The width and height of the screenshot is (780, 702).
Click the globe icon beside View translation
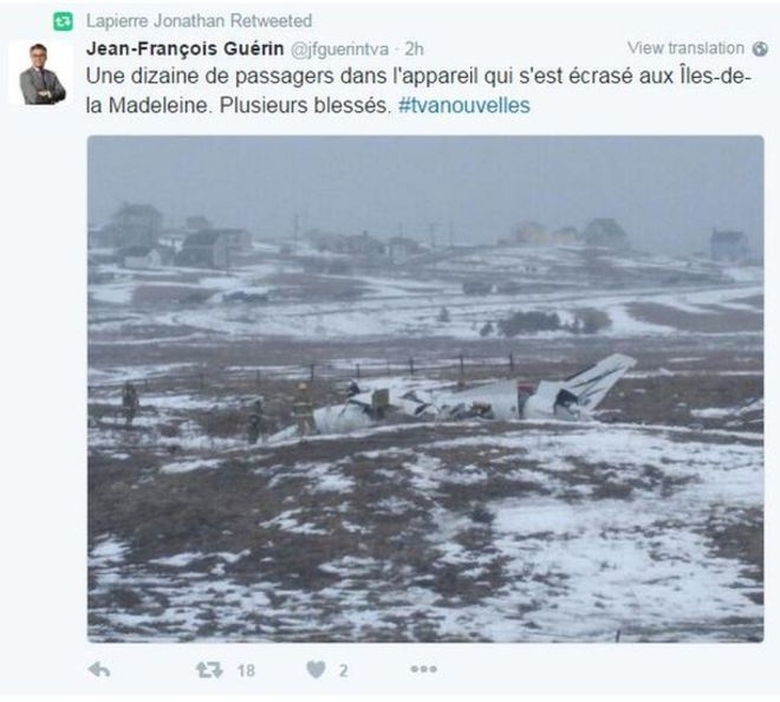pos(760,49)
